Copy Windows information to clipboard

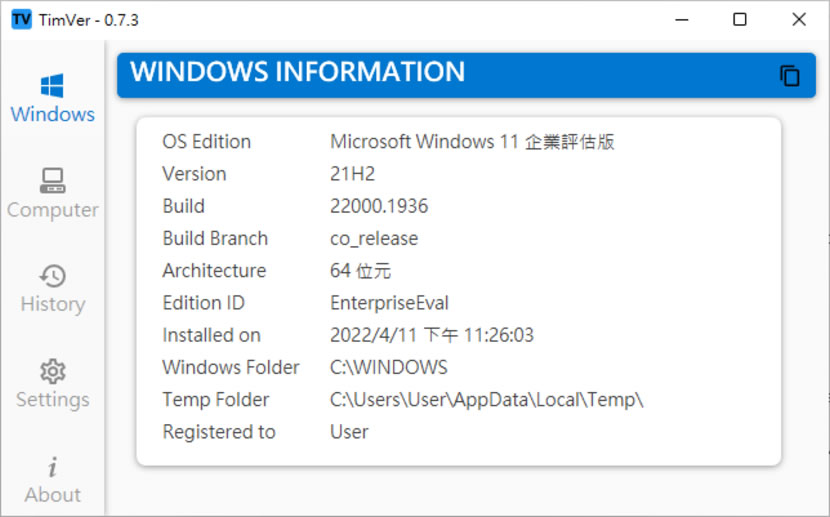click(790, 76)
